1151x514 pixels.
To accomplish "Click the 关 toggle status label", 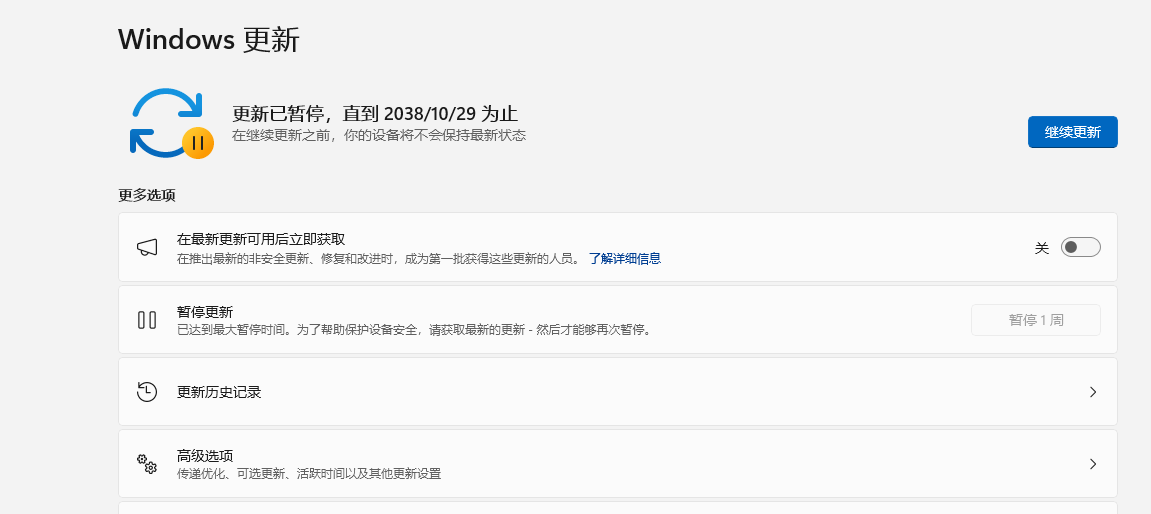I will tap(1042, 248).
